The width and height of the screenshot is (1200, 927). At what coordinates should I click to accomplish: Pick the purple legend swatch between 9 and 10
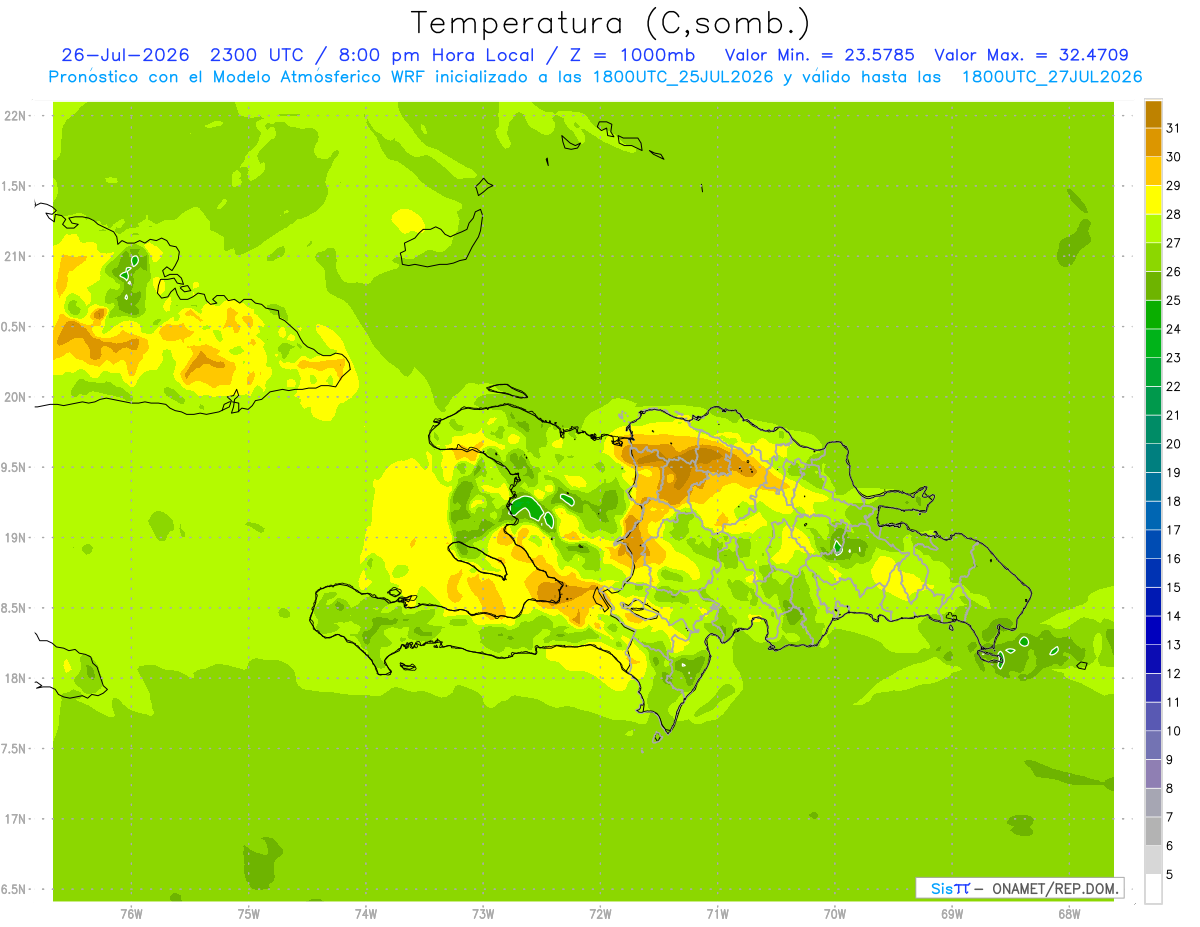(1153, 745)
